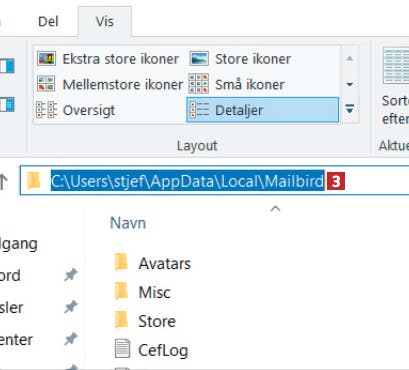Image resolution: width=409 pixels, height=370 pixels.
Task: Expand the layout gallery more options
Action: pyautogui.click(x=350, y=109)
